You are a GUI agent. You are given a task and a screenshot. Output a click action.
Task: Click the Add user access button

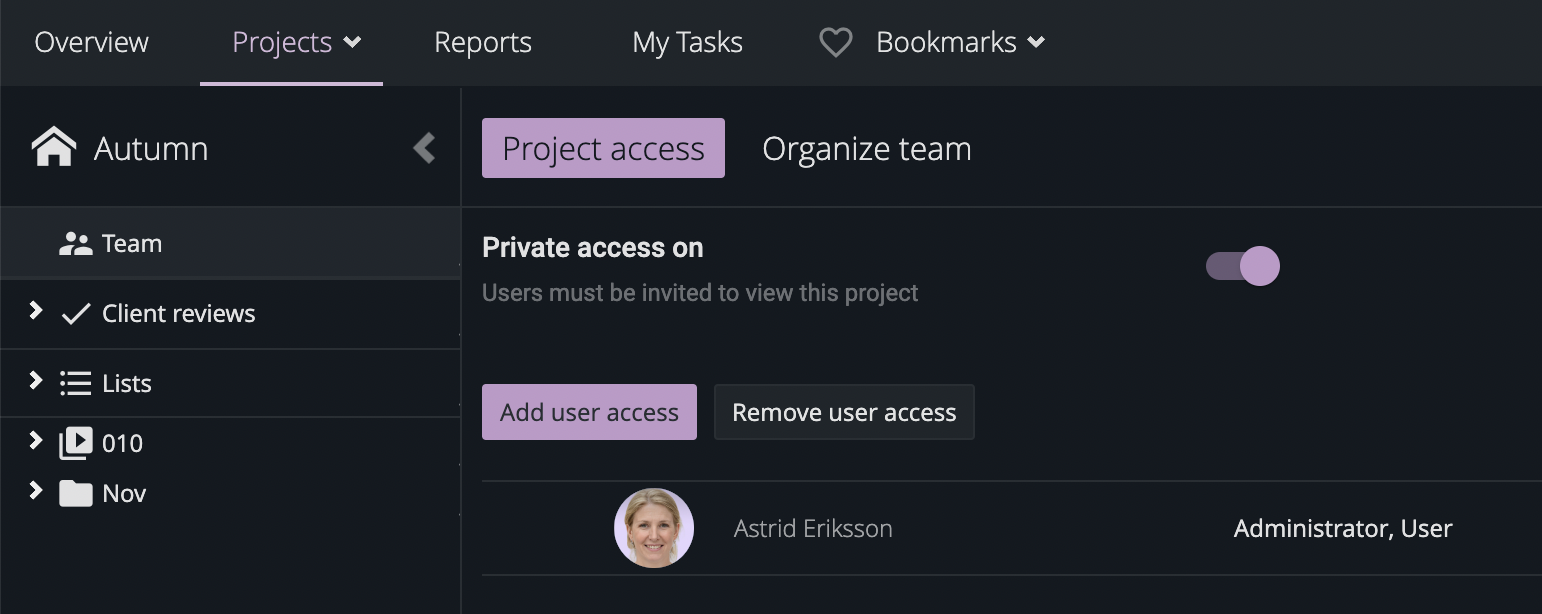pyautogui.click(x=589, y=412)
